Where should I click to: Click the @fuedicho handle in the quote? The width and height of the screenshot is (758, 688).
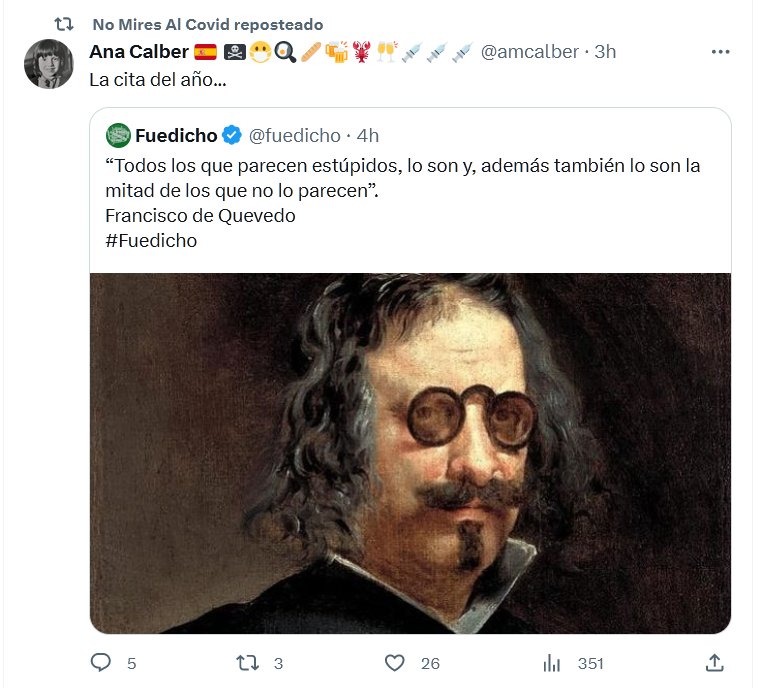(x=294, y=135)
